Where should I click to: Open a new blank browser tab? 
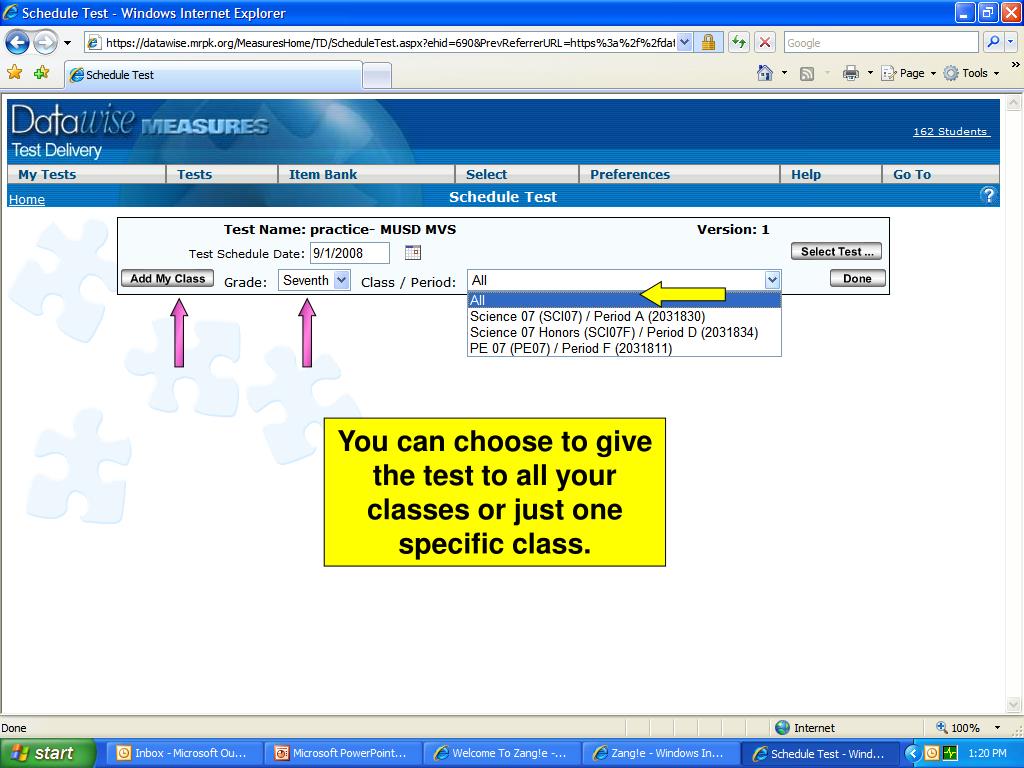(x=377, y=76)
